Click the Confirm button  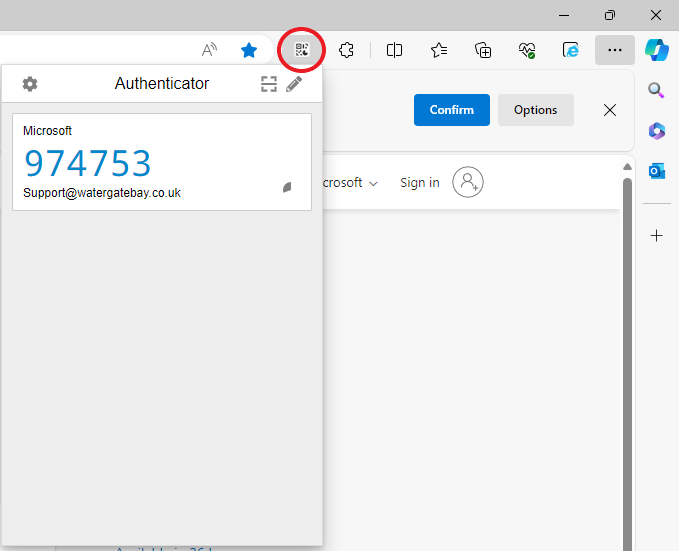(x=452, y=110)
